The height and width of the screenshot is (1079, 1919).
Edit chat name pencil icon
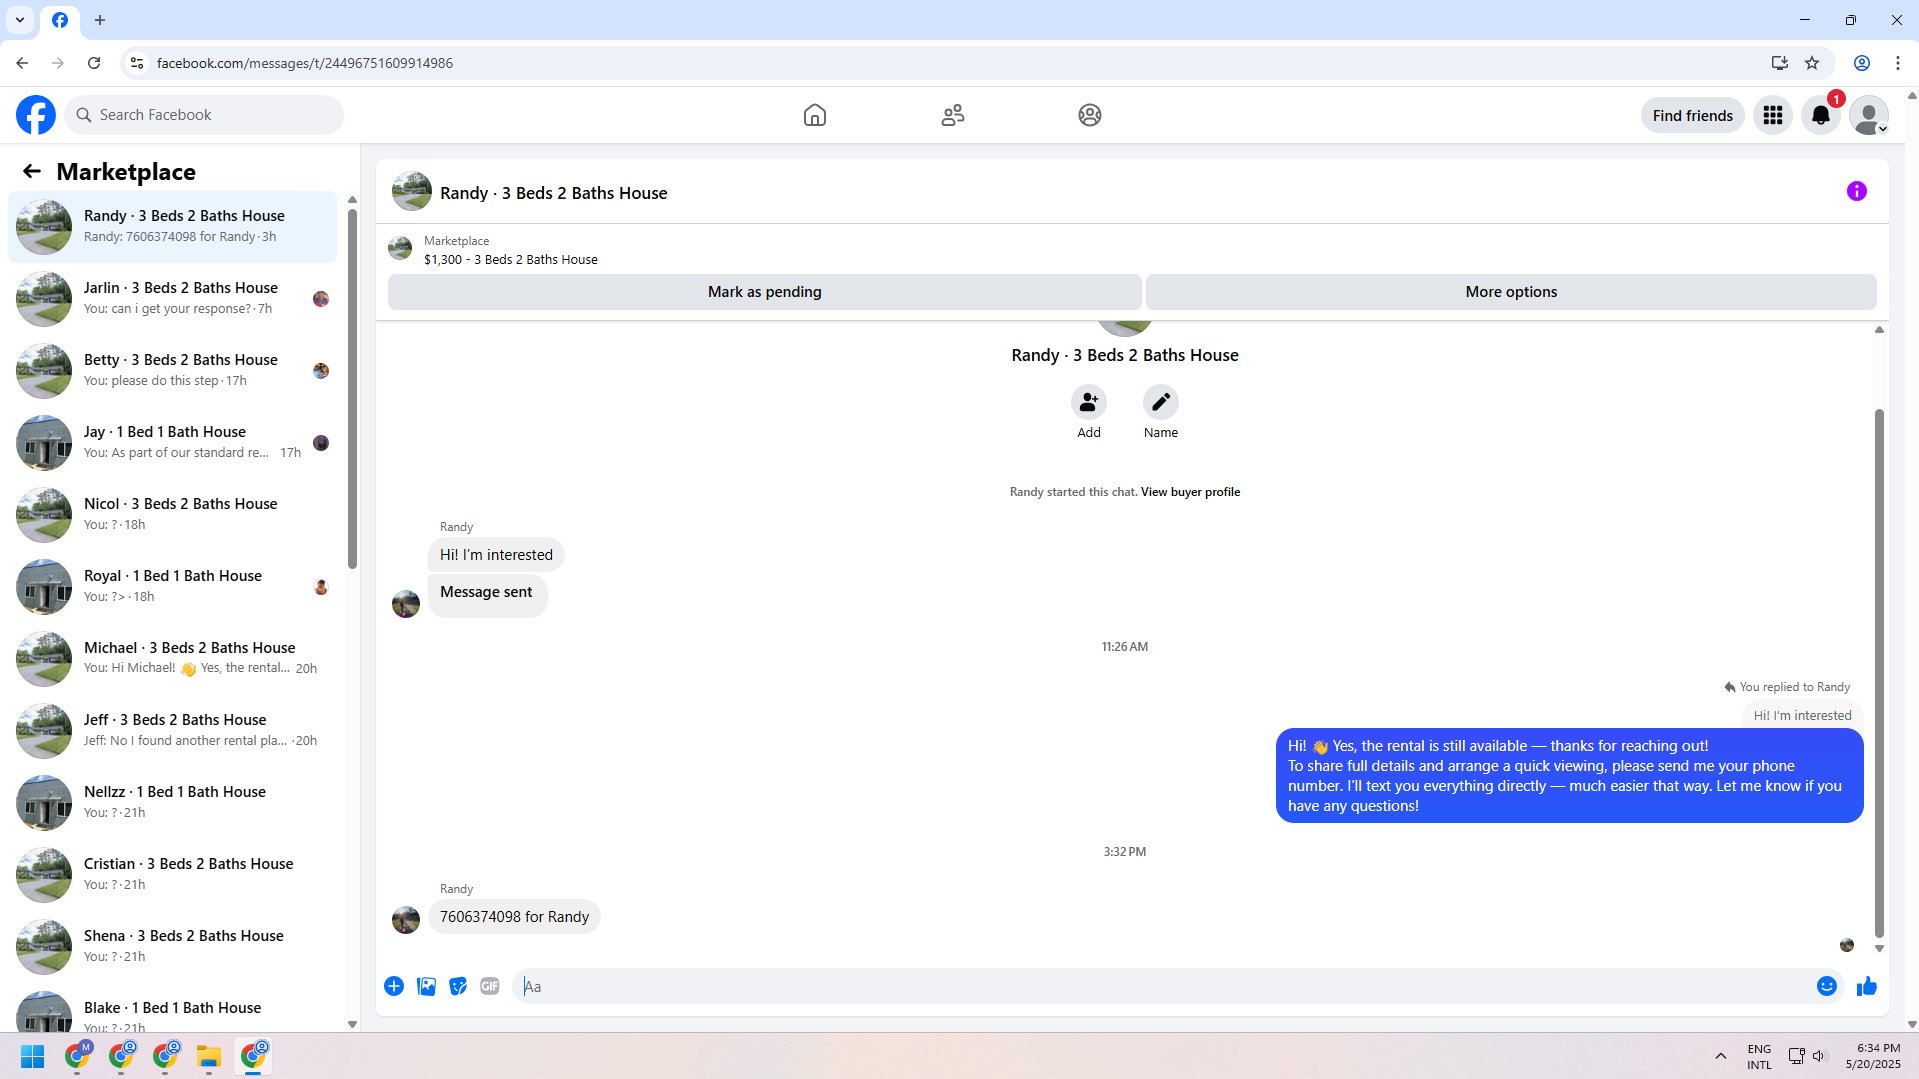click(1160, 402)
